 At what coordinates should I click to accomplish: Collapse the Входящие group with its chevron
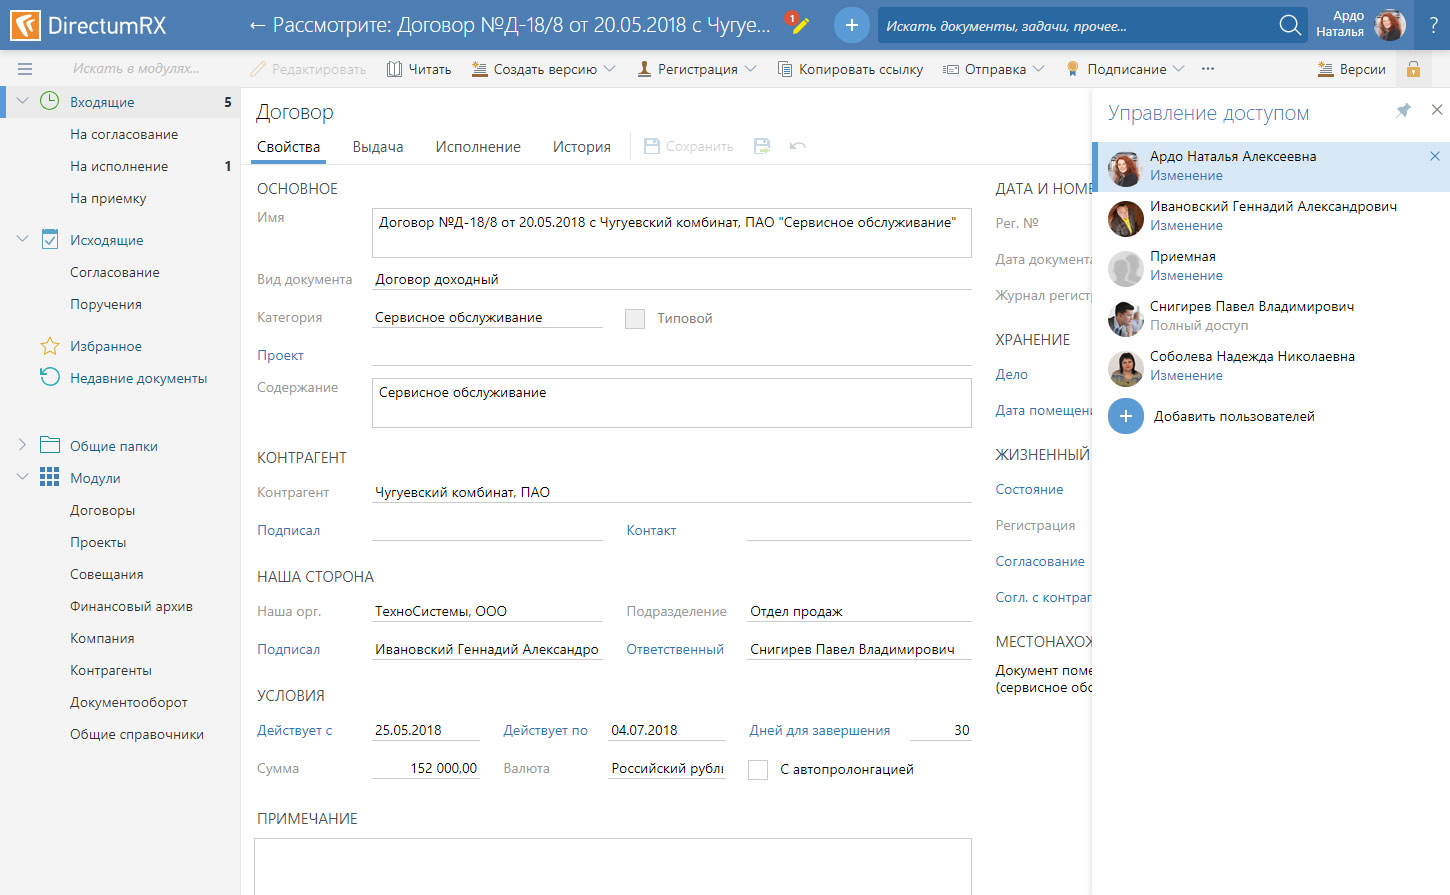(22, 101)
